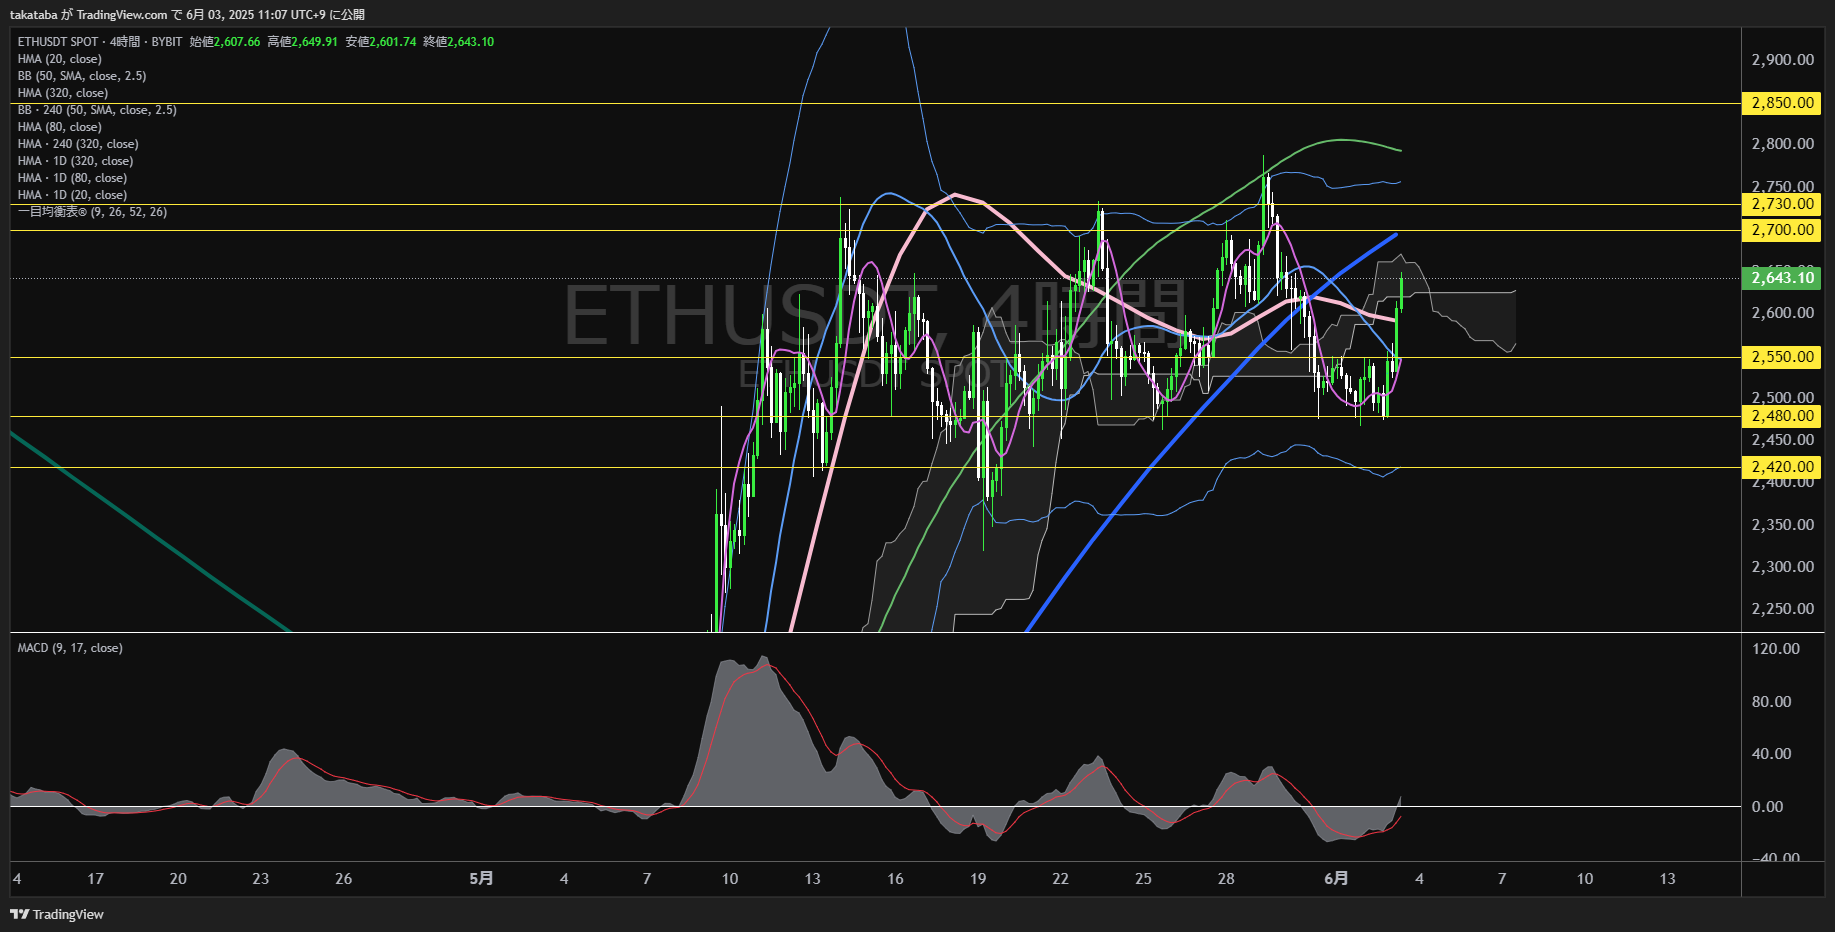Select the yellow 2,550.00 price label

click(1781, 357)
